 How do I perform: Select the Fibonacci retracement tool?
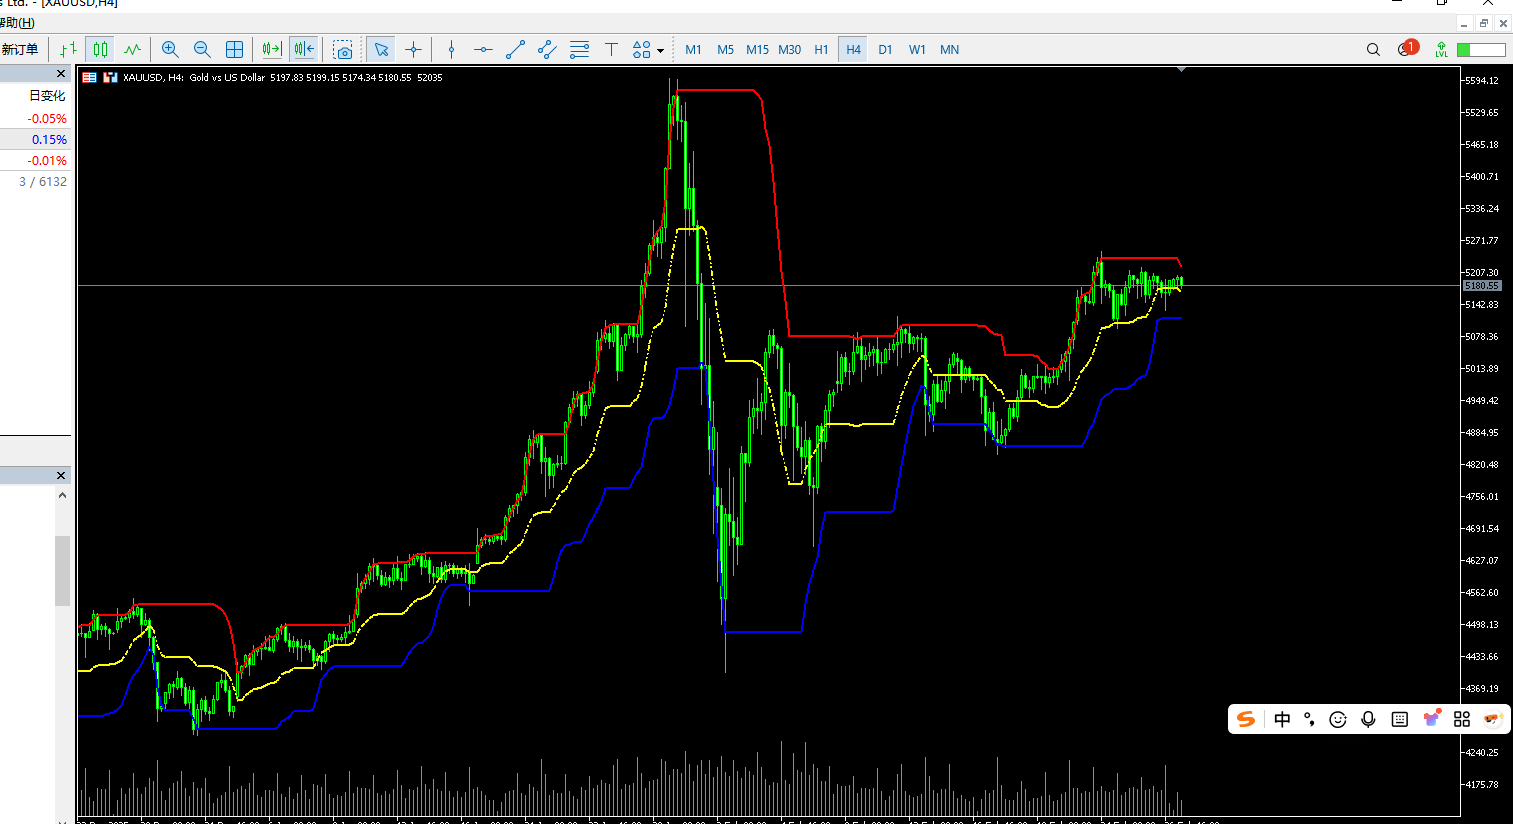(x=579, y=49)
